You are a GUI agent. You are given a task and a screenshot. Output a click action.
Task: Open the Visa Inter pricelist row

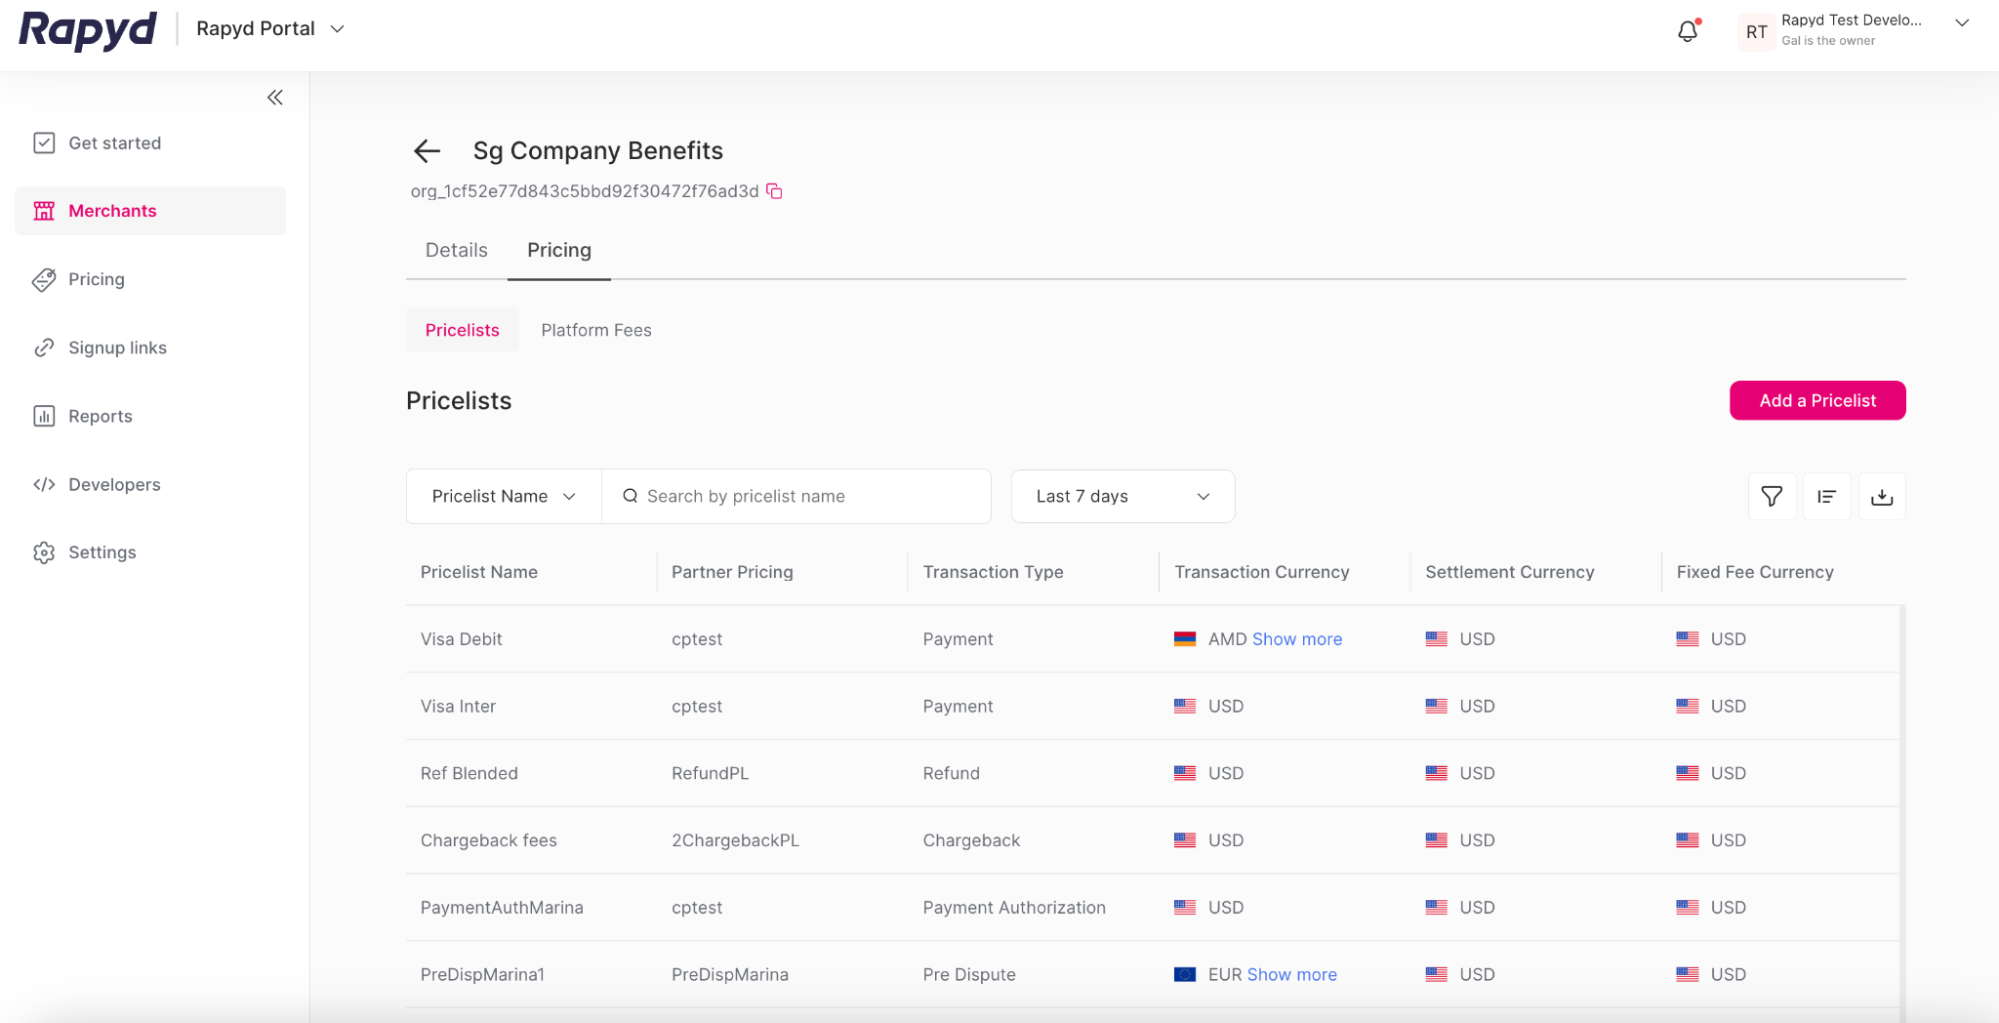coord(1152,706)
